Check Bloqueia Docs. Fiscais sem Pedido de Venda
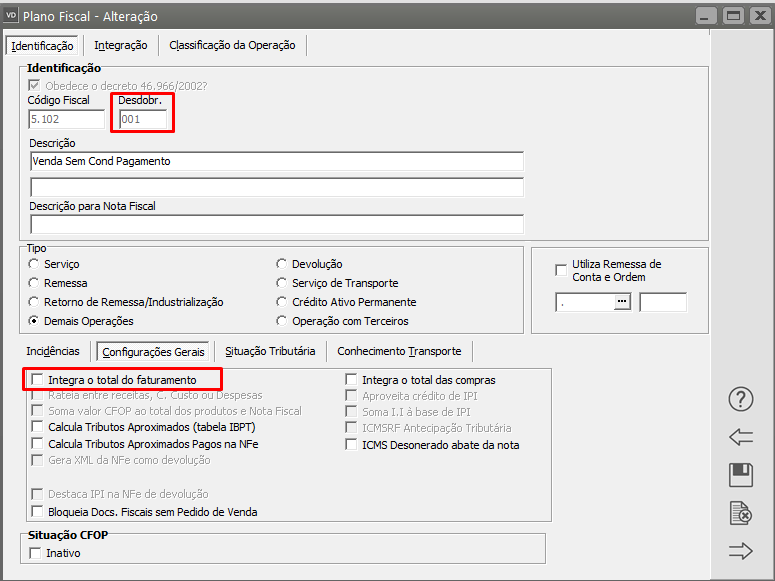The image size is (775, 581). pyautogui.click(x=37, y=511)
